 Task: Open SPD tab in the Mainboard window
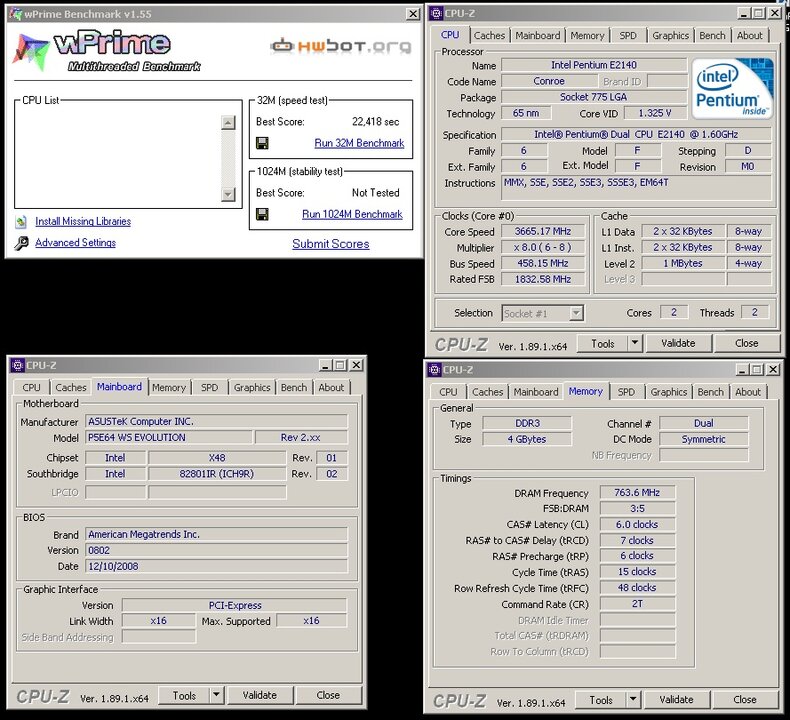pyautogui.click(x=210, y=387)
